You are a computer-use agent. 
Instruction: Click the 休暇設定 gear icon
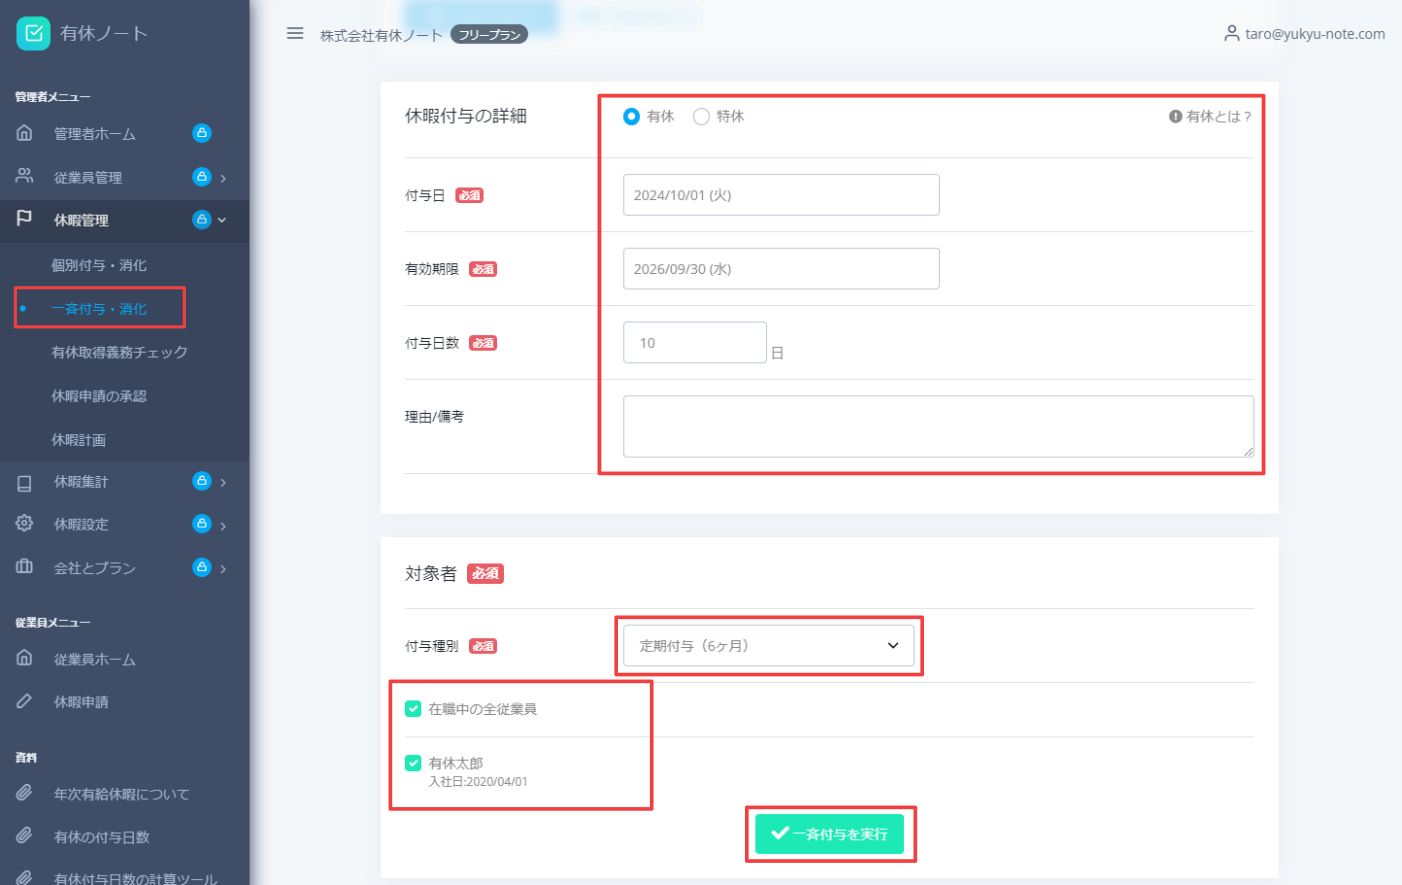(x=25, y=523)
